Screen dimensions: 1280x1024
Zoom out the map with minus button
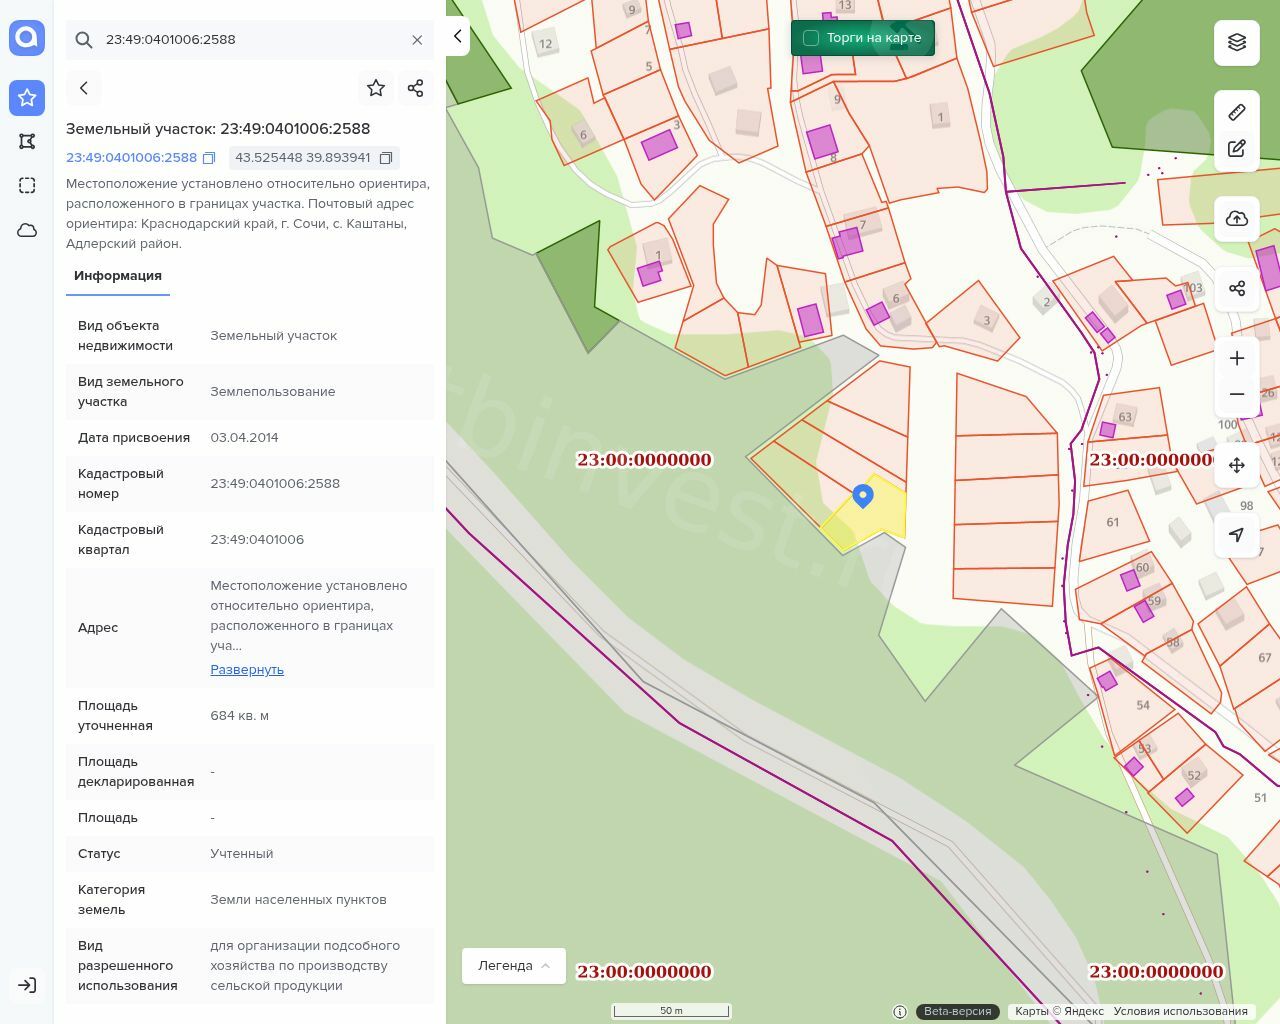1237,394
